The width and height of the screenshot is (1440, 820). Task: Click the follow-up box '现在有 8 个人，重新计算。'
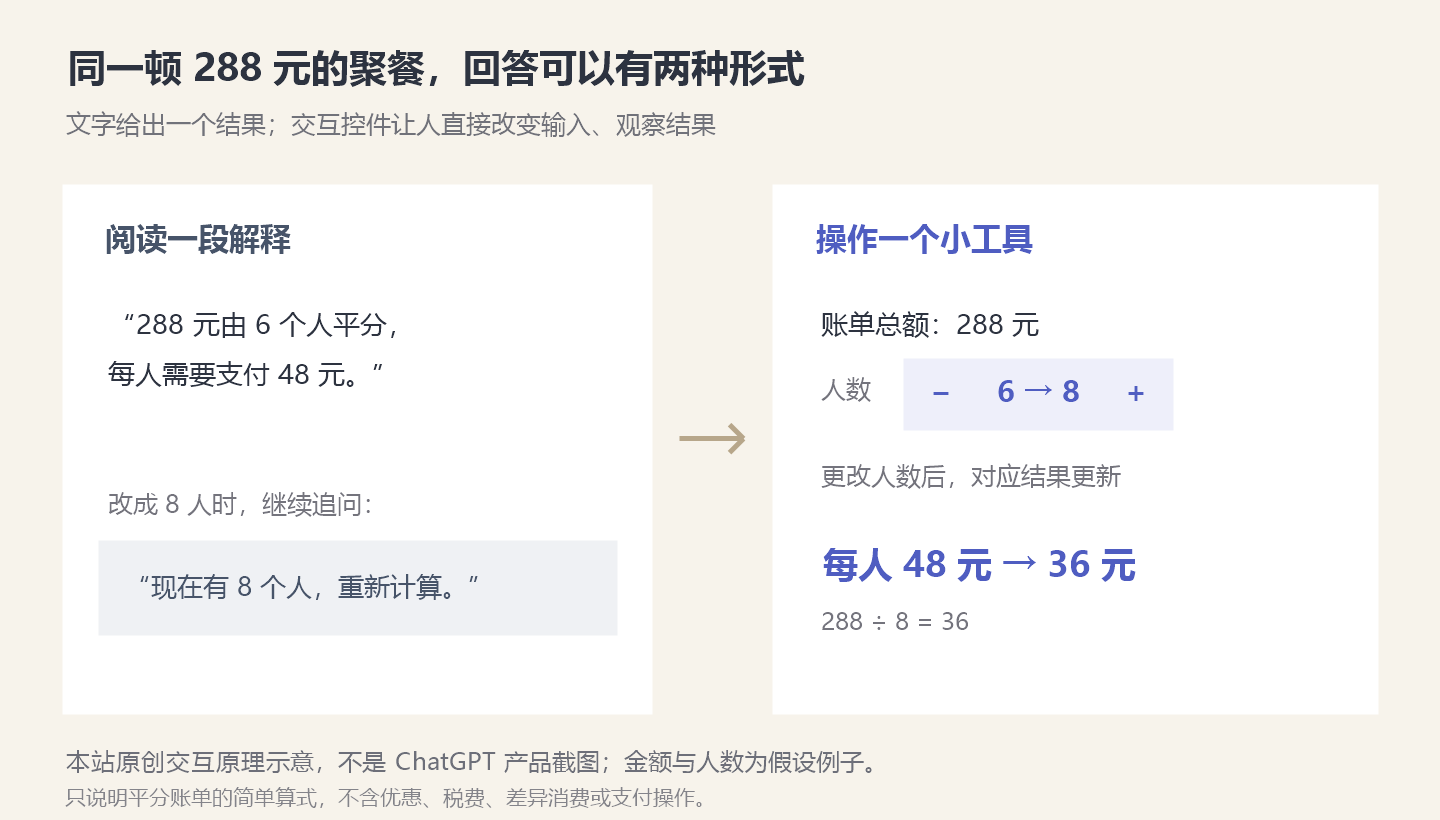coord(358,588)
